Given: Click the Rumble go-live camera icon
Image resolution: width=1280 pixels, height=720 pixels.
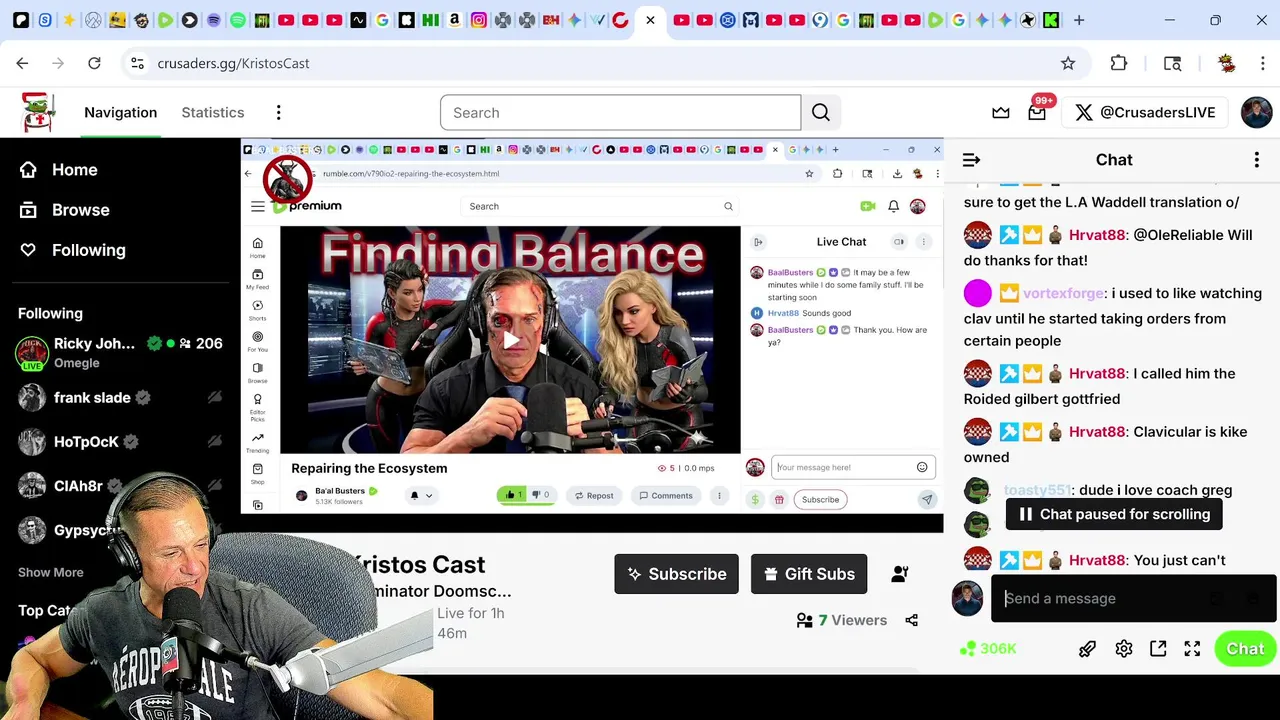Looking at the screenshot, I should [867, 206].
